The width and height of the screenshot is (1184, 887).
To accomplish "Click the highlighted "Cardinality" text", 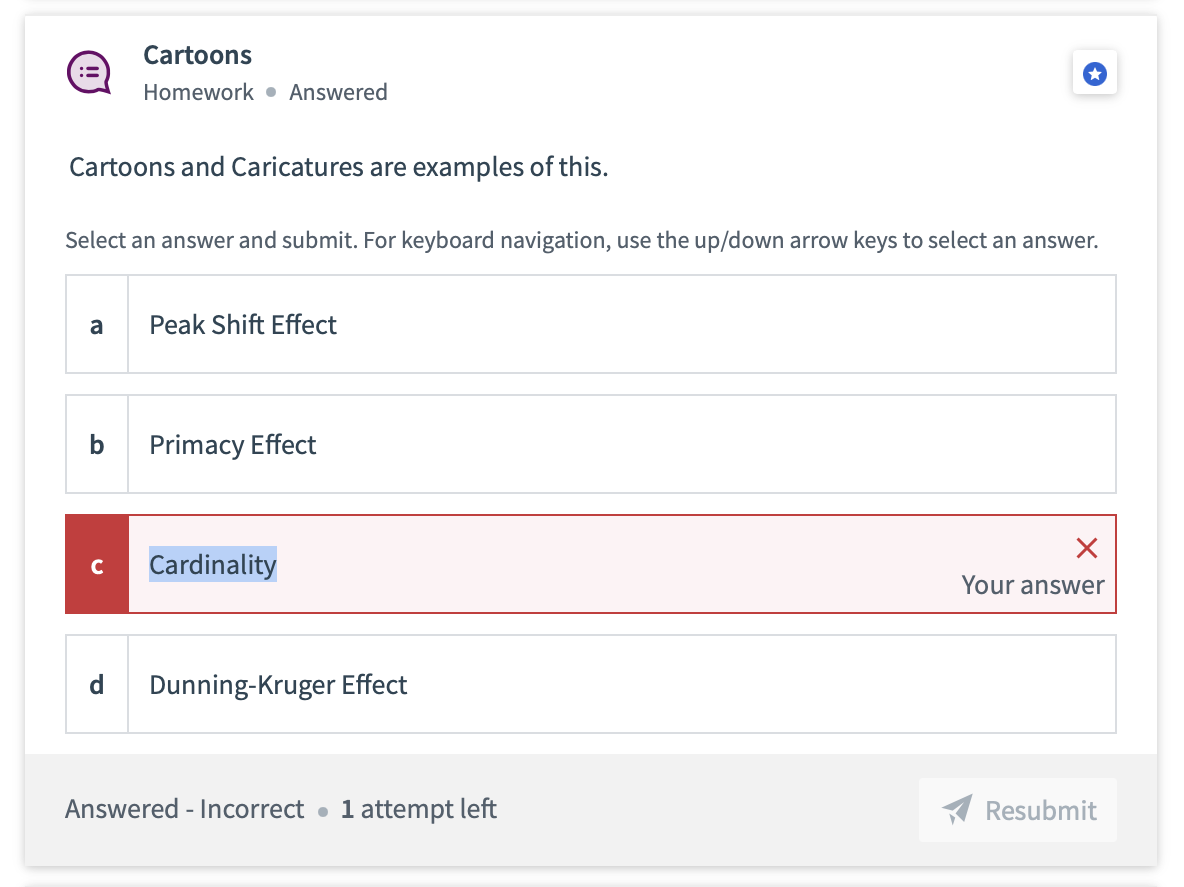I will click(213, 565).
